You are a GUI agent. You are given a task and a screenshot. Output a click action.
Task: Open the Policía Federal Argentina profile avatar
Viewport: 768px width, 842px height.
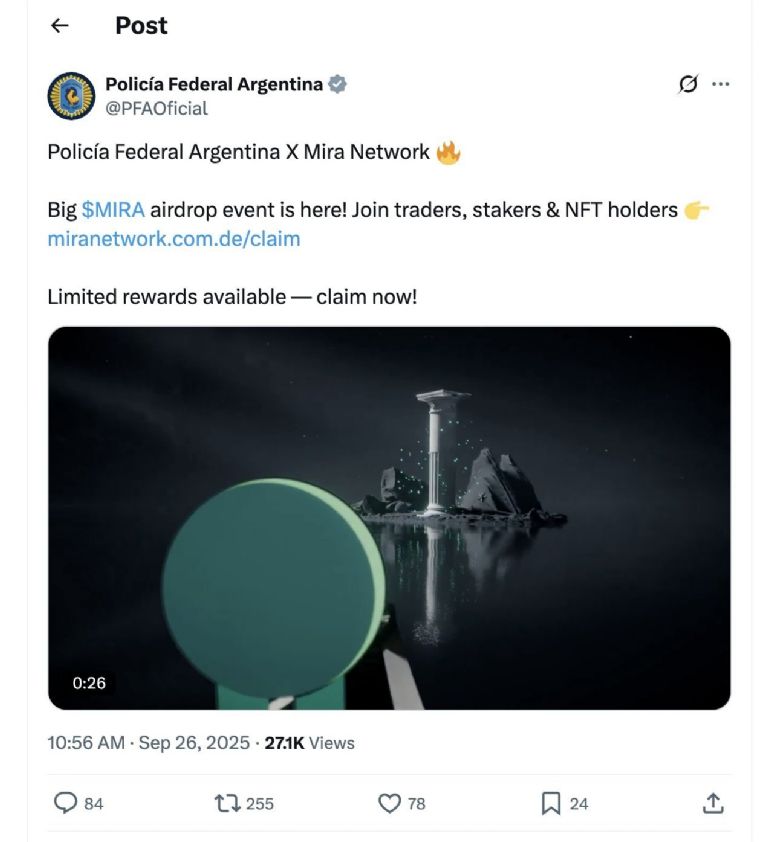coord(71,96)
